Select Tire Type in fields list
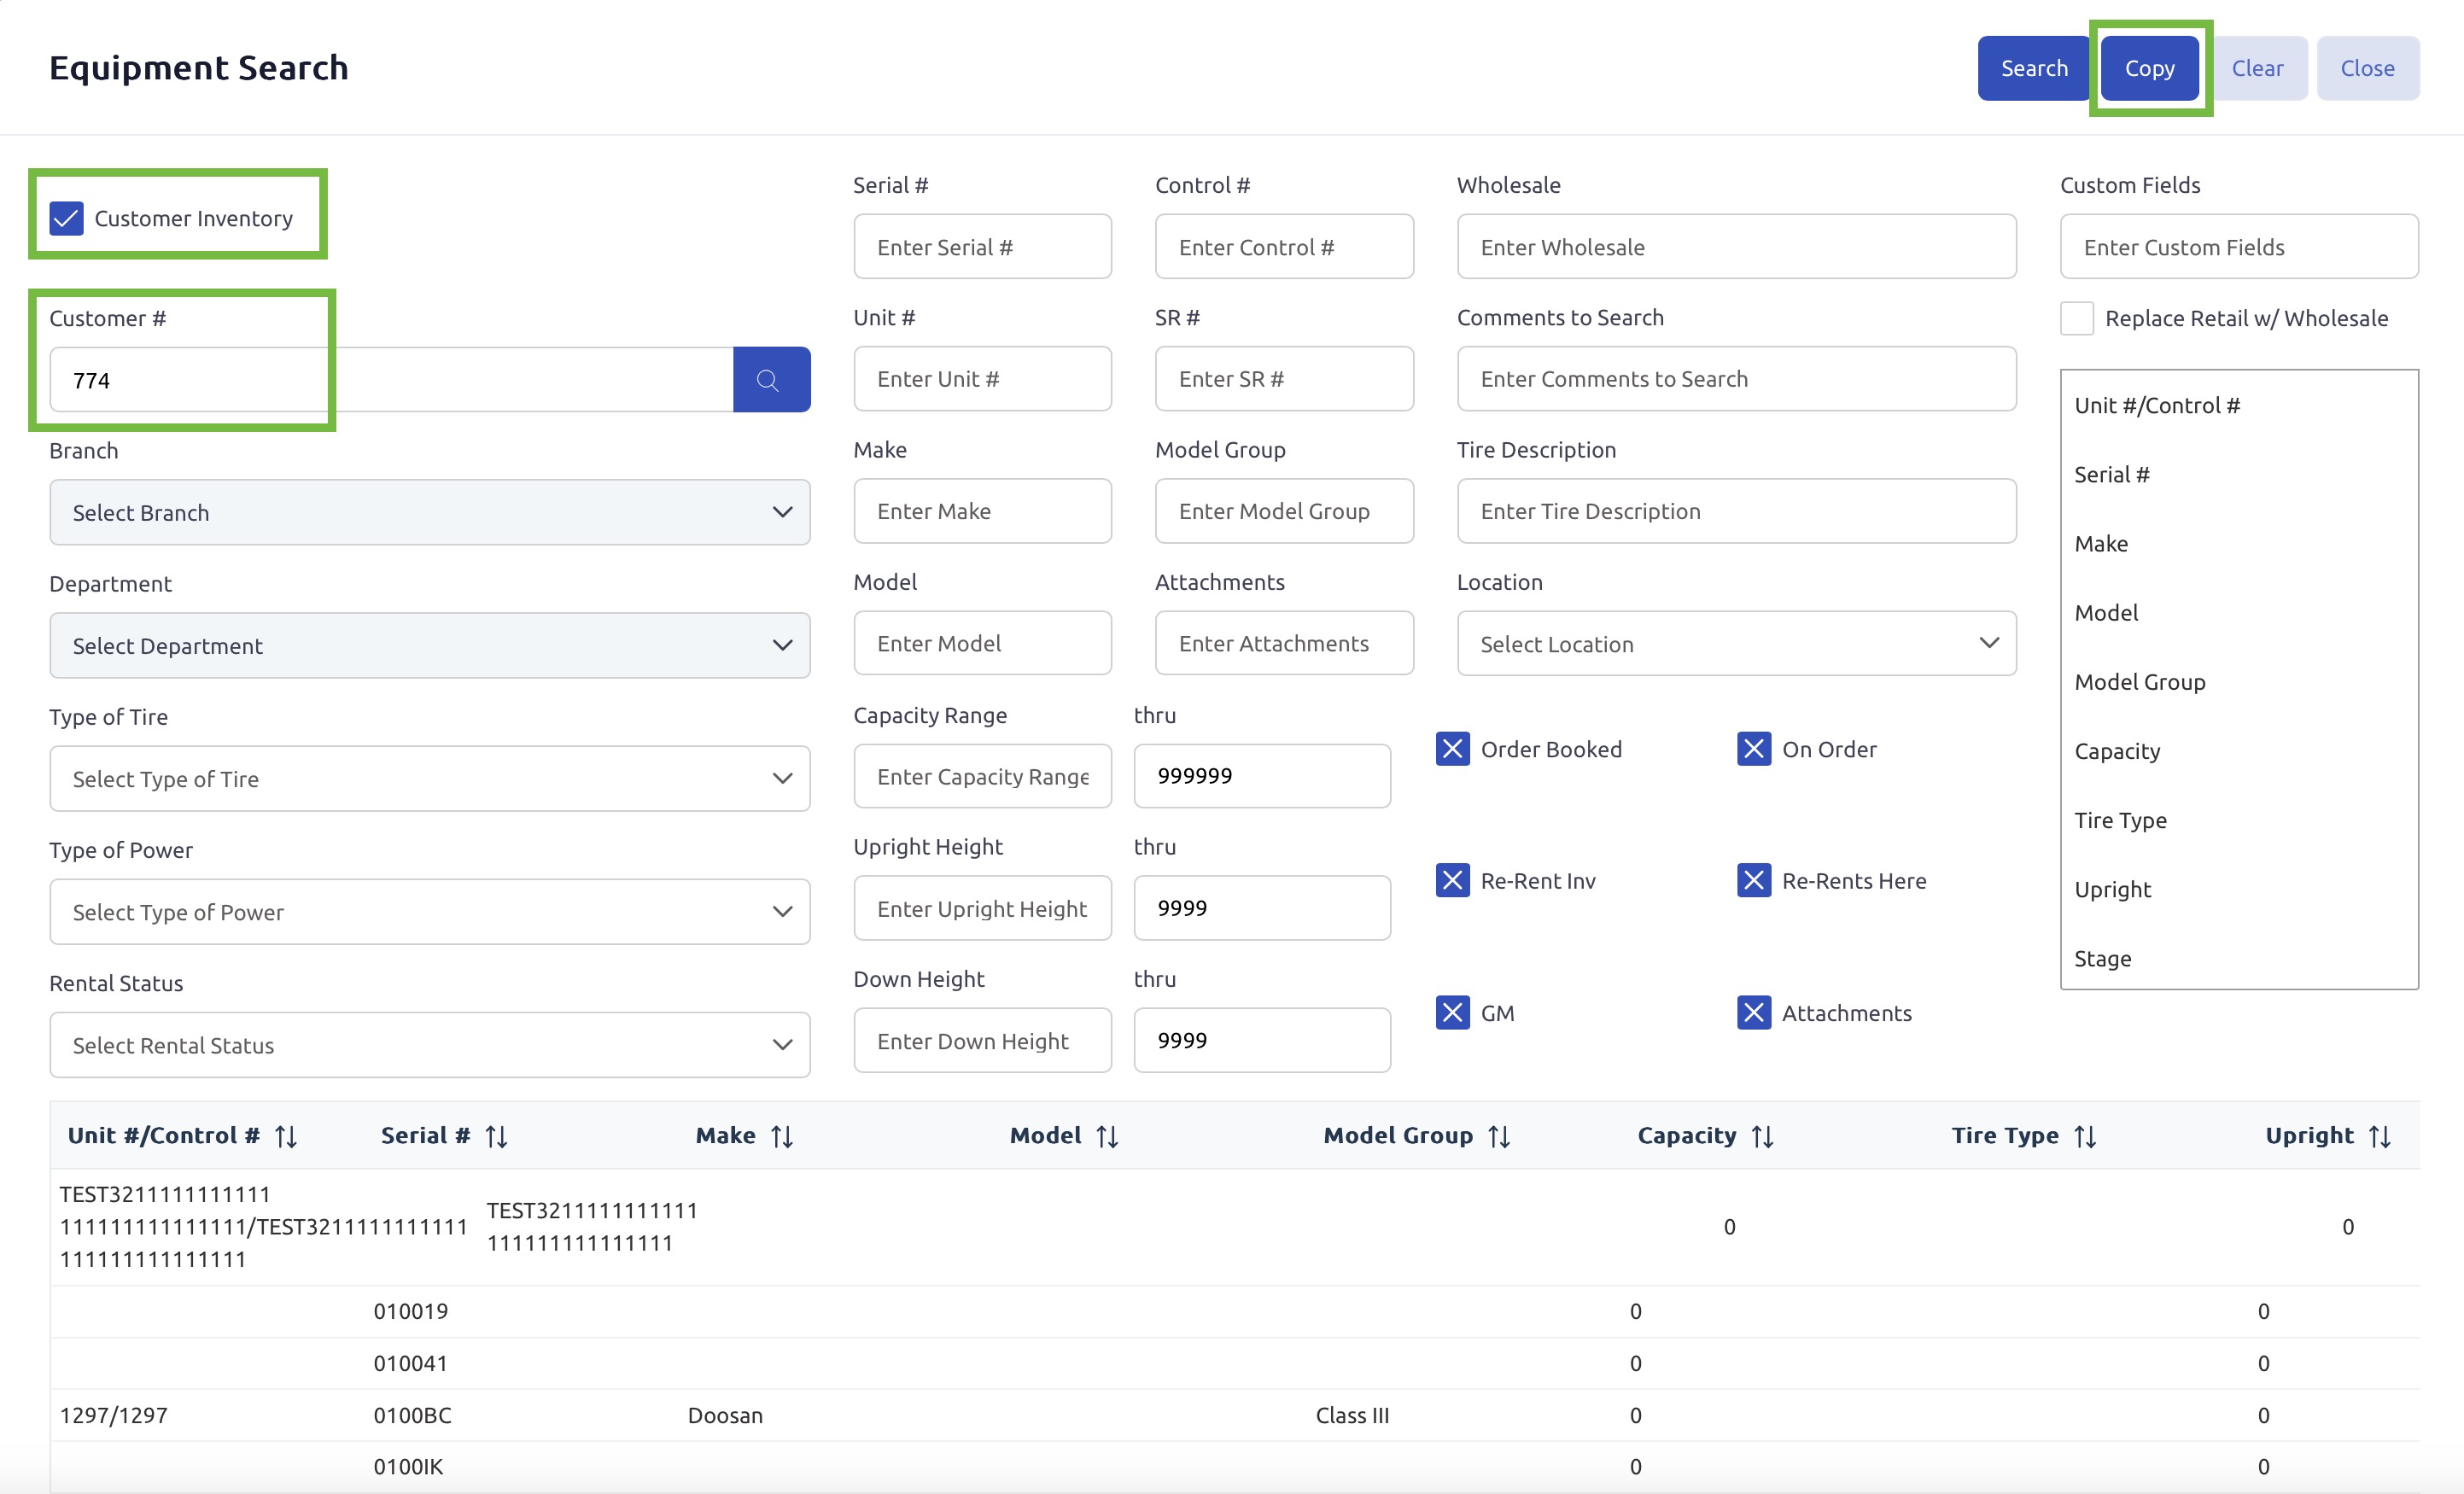The width and height of the screenshot is (2464, 1494). coord(2239,820)
